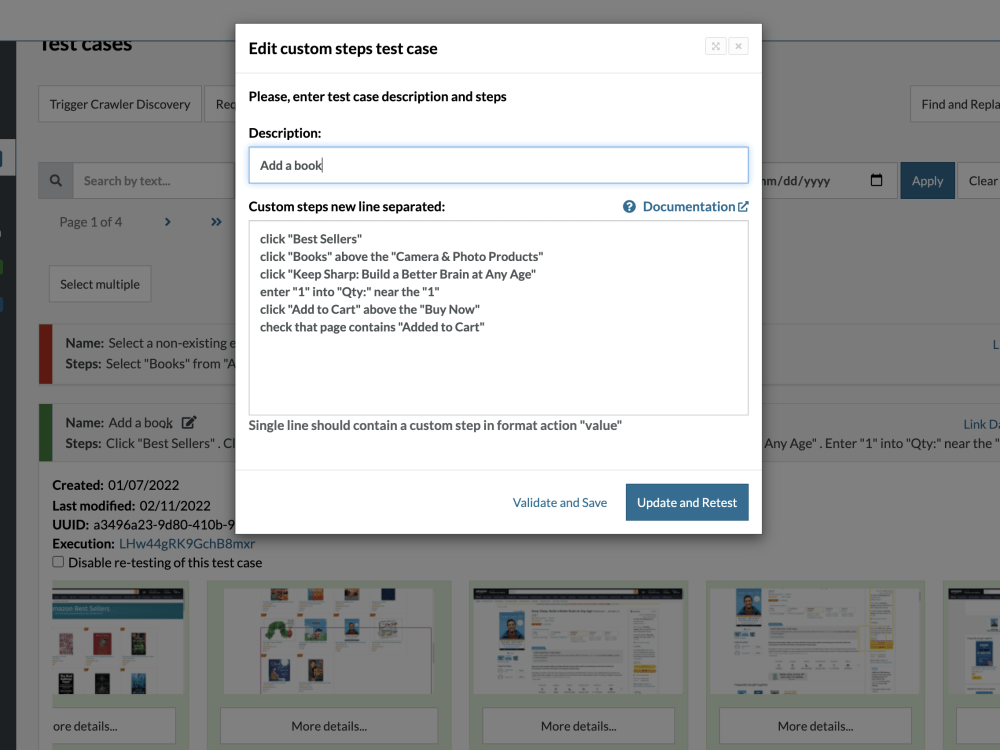
Task: Click Validate and Save
Action: point(559,503)
